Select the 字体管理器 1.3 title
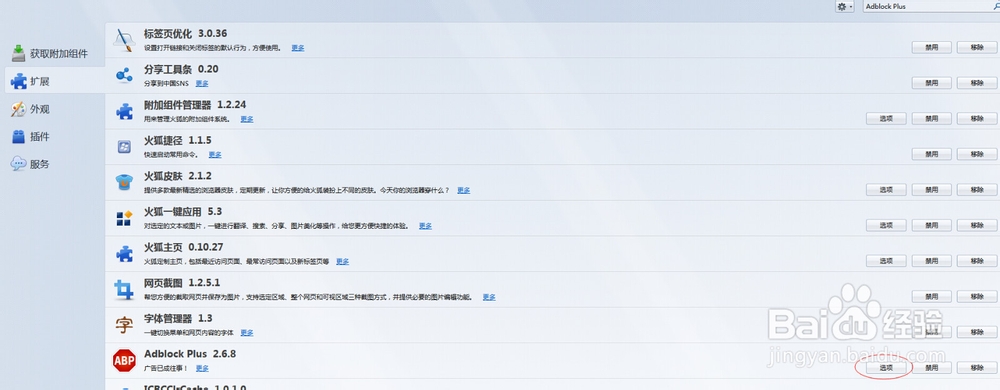 click(179, 319)
